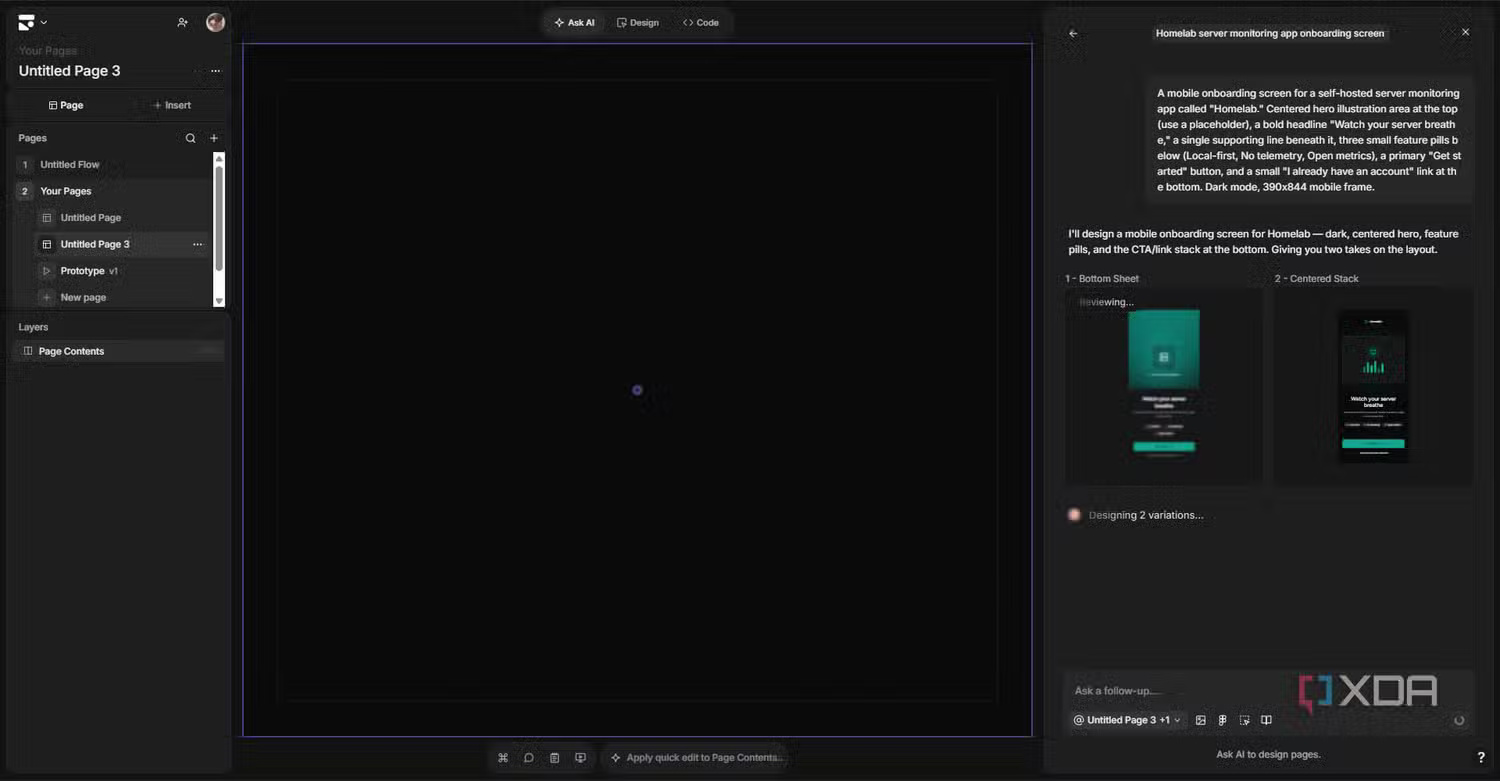Search pages with the magnifier icon
The image size is (1500, 781).
(x=190, y=138)
